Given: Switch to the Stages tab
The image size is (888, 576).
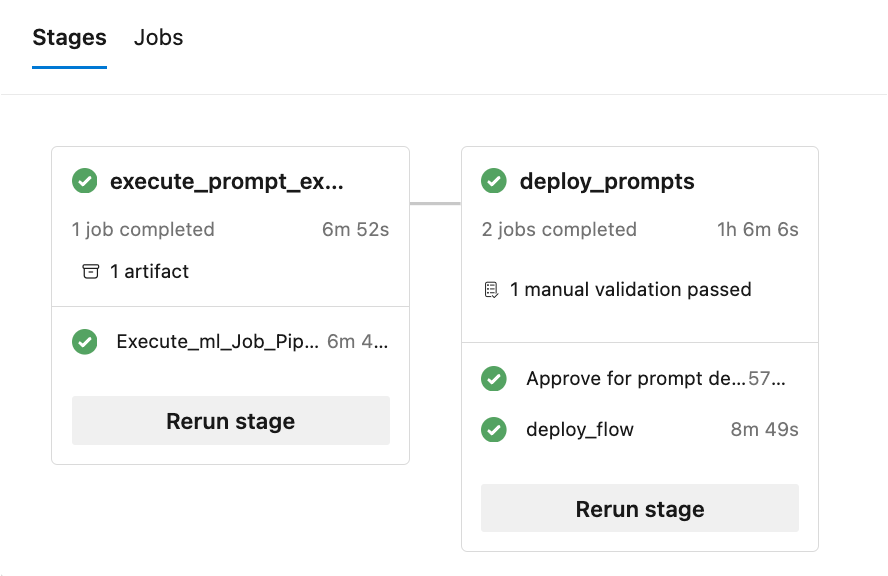Looking at the screenshot, I should pos(69,38).
